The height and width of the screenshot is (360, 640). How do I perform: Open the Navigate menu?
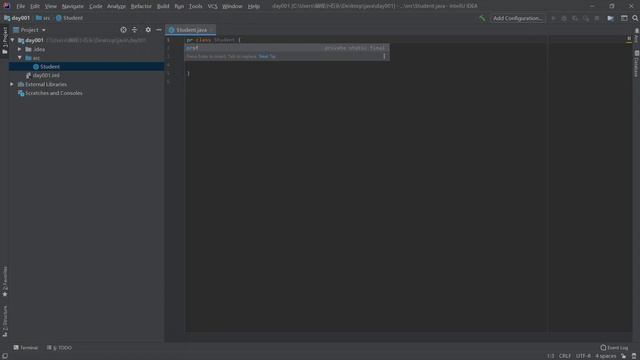[72, 6]
